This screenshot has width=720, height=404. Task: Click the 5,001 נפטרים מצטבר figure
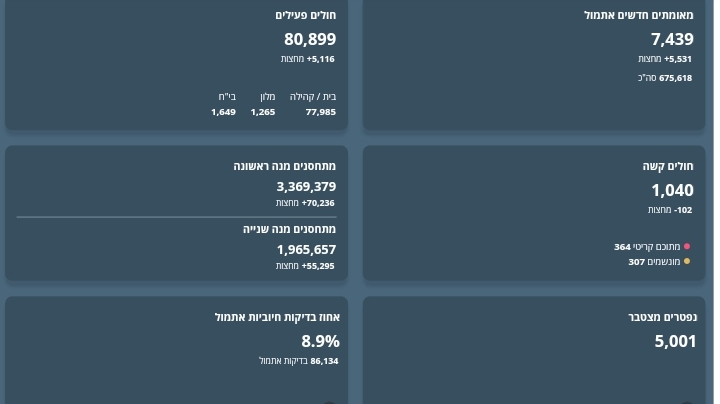point(675,341)
